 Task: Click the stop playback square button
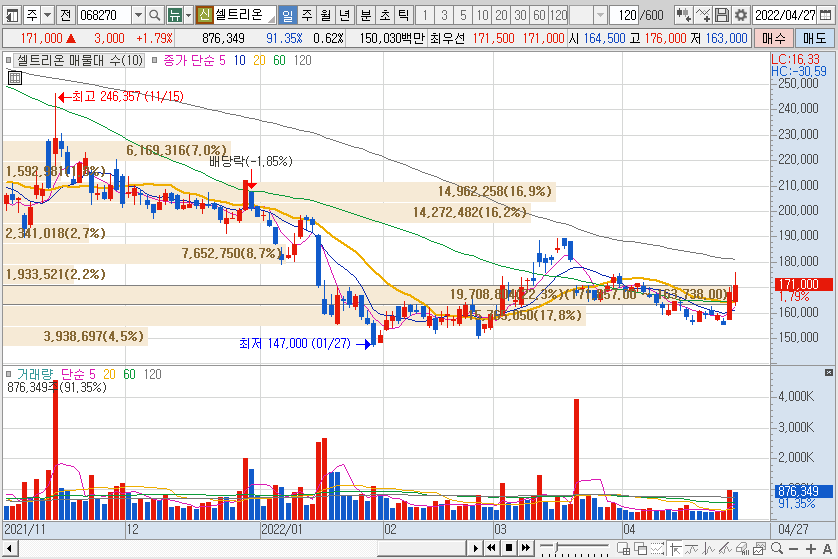coord(509,548)
